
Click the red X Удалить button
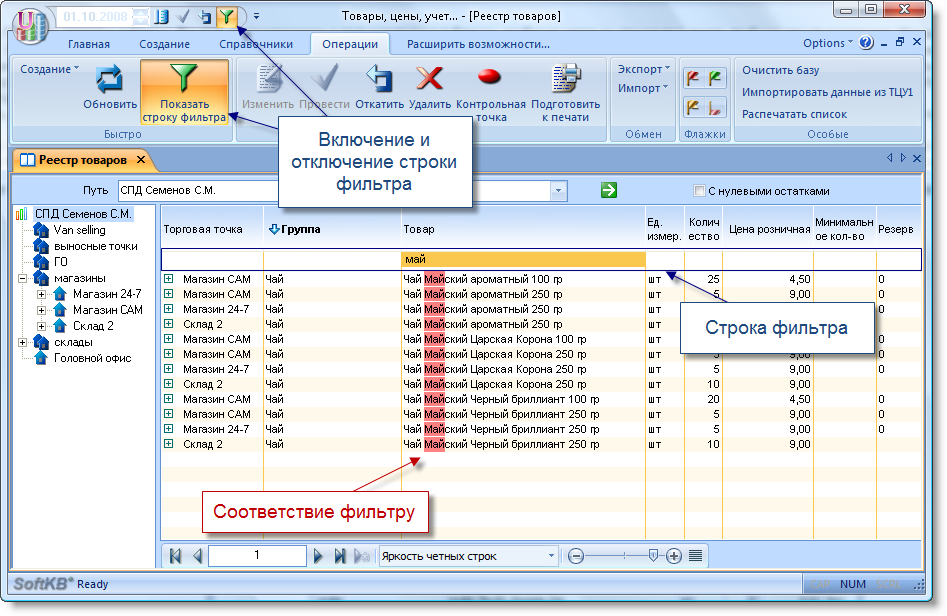[429, 86]
